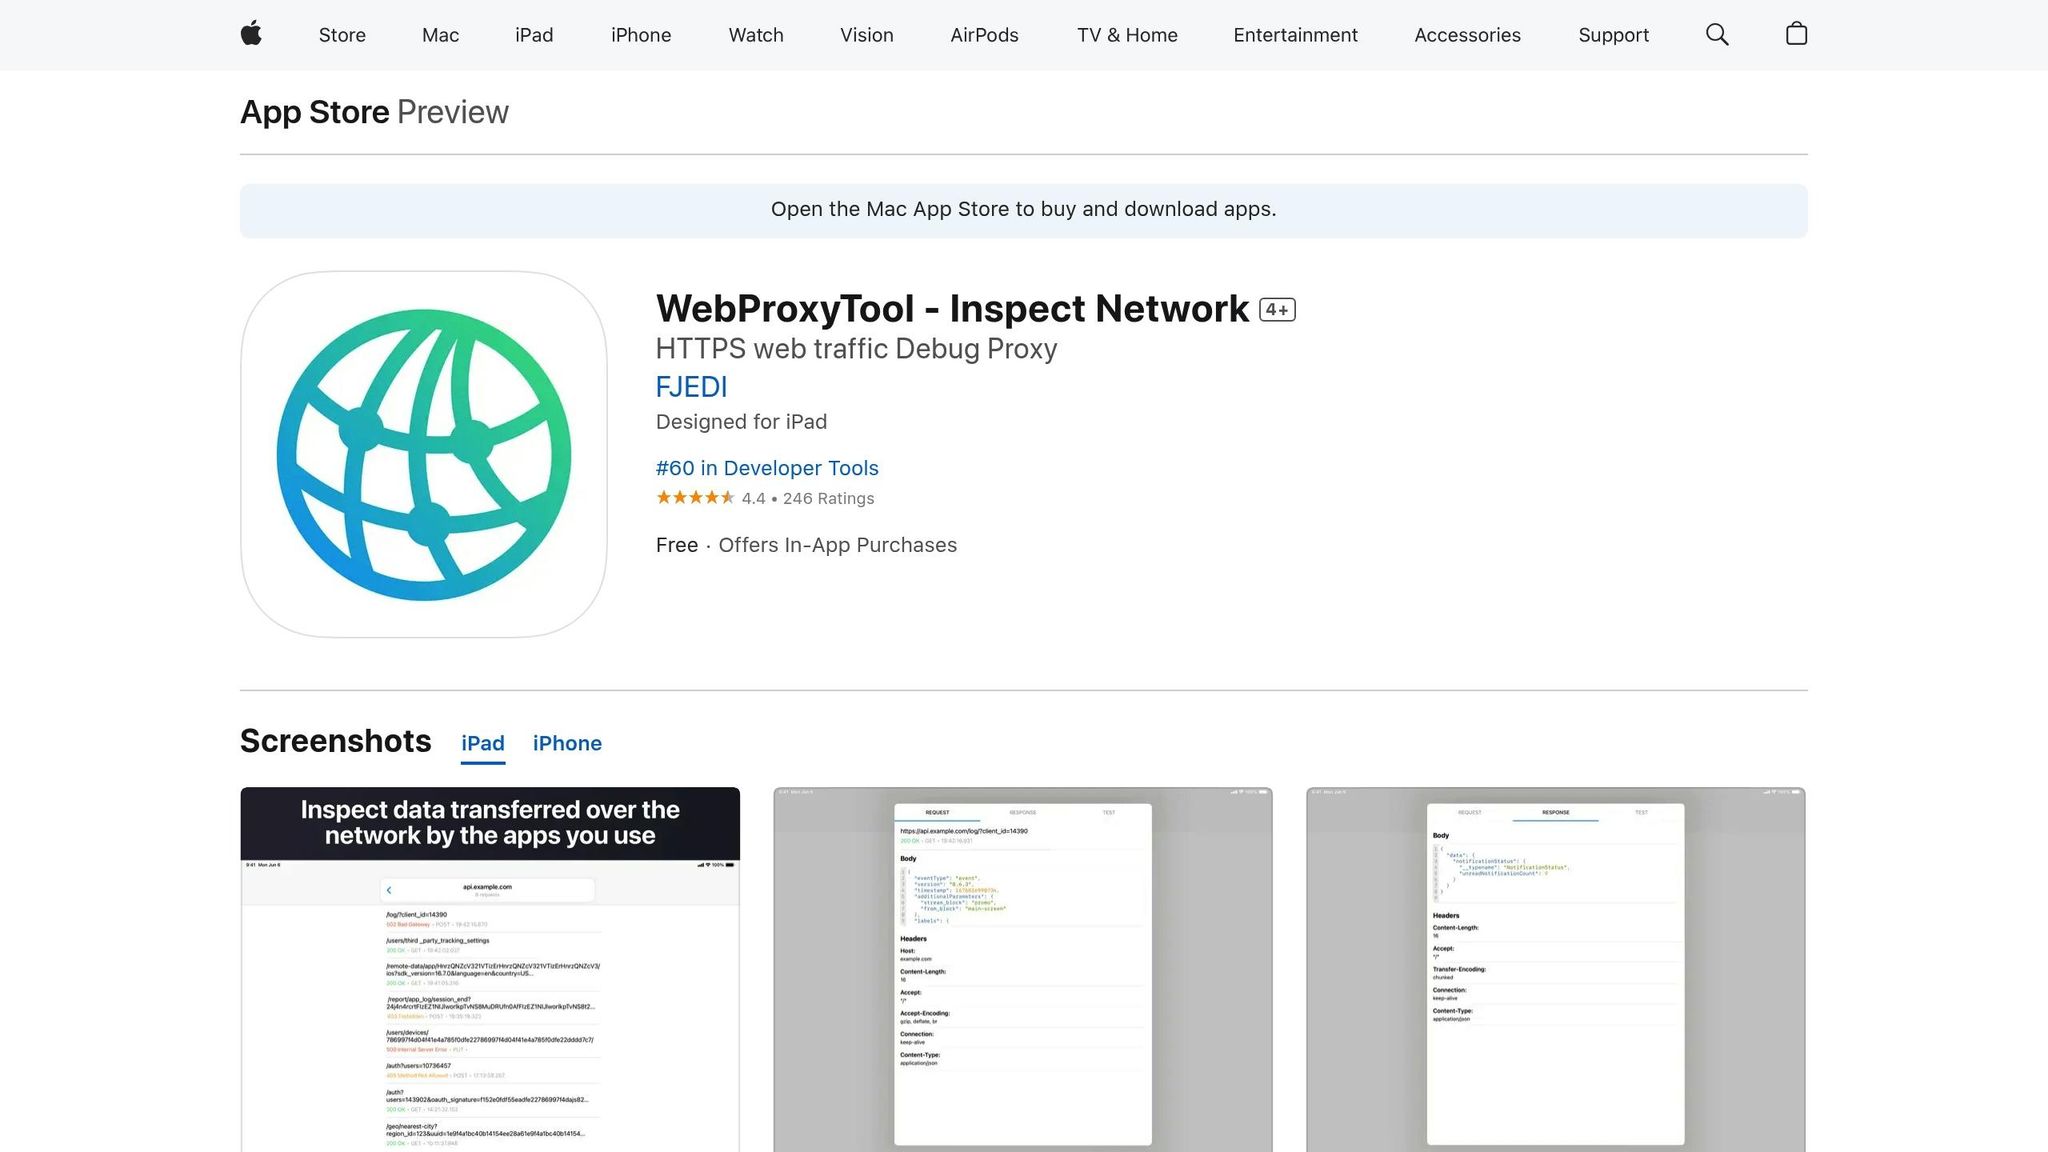Viewport: 2048px width, 1152px height.
Task: Switch to iPhone screenshots tab
Action: [567, 743]
